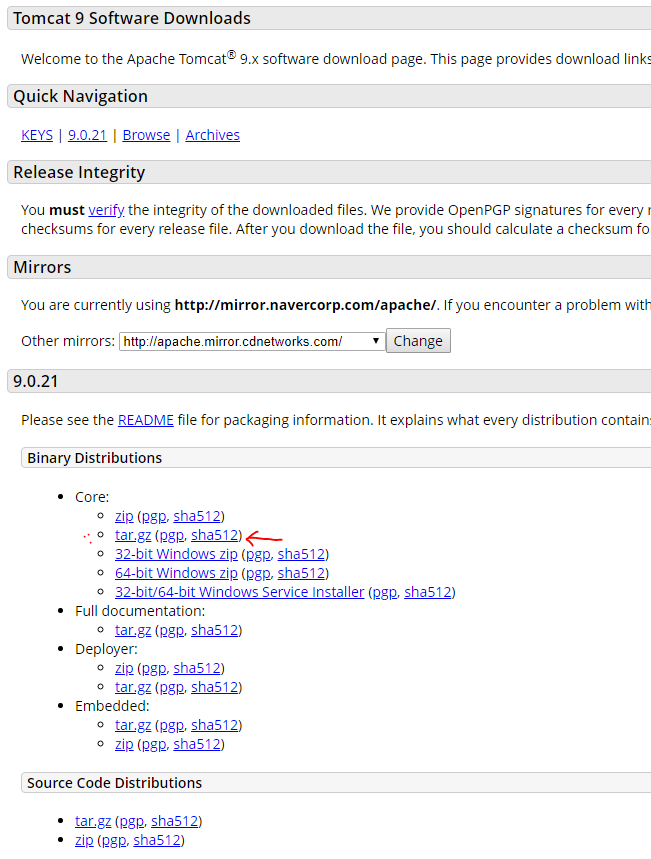Image resolution: width=651 pixels, height=859 pixels.
Task: Open sha512 for Full documentation tar.gz
Action: click(x=215, y=630)
